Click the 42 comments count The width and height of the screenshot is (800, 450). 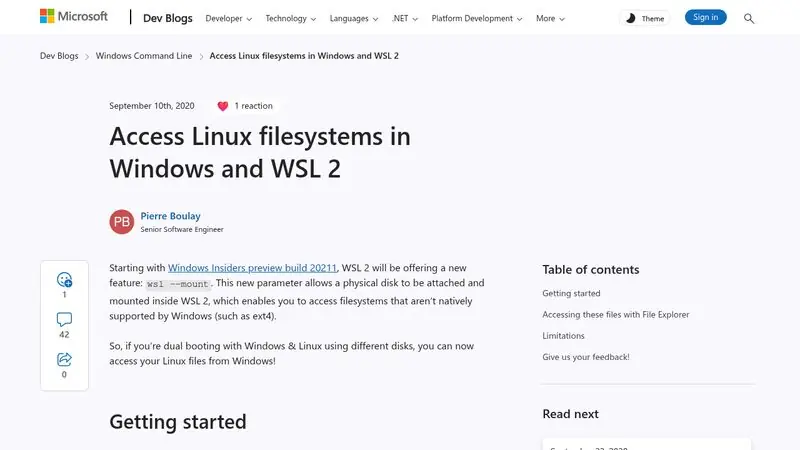[x=64, y=335]
